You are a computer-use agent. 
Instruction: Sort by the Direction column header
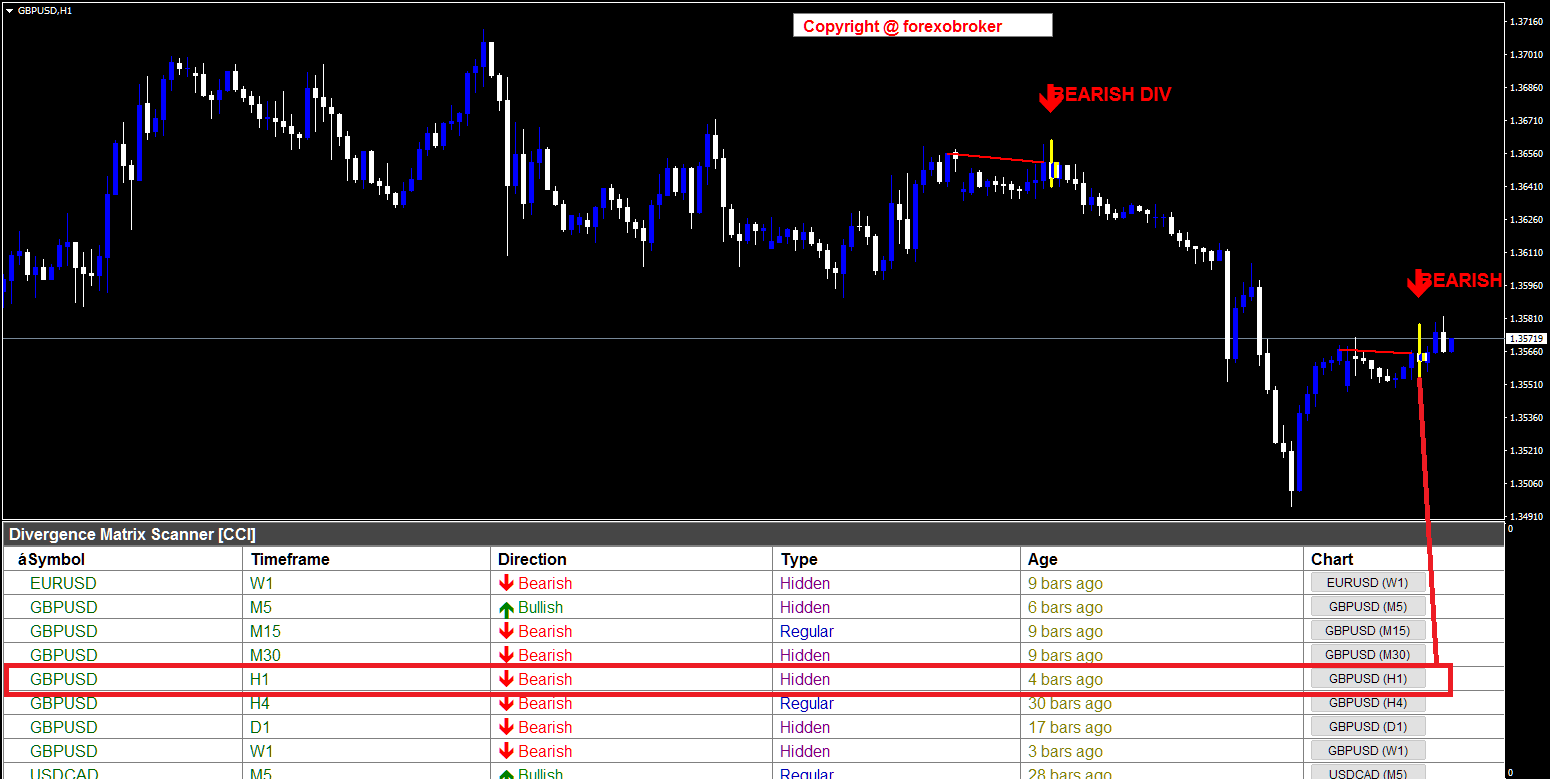(632, 559)
